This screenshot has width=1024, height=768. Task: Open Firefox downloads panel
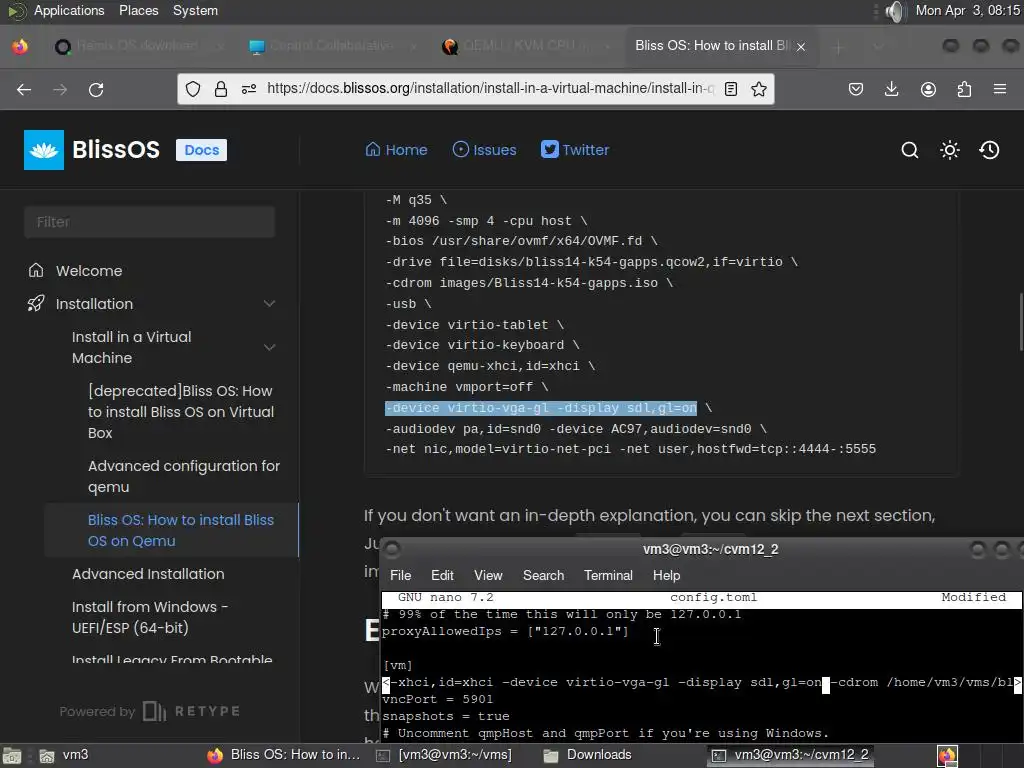point(891,89)
